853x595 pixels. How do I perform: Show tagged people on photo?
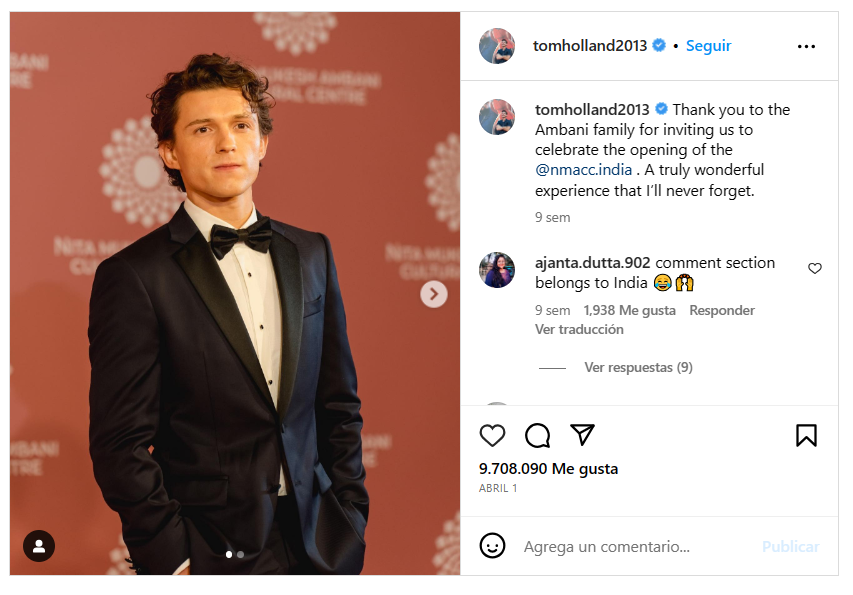39,546
